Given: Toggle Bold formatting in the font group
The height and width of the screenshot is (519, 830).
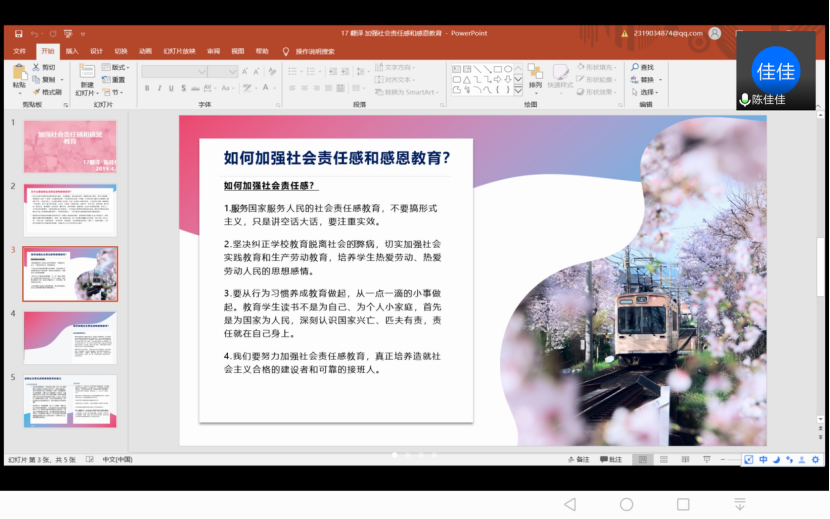Looking at the screenshot, I should pyautogui.click(x=147, y=88).
